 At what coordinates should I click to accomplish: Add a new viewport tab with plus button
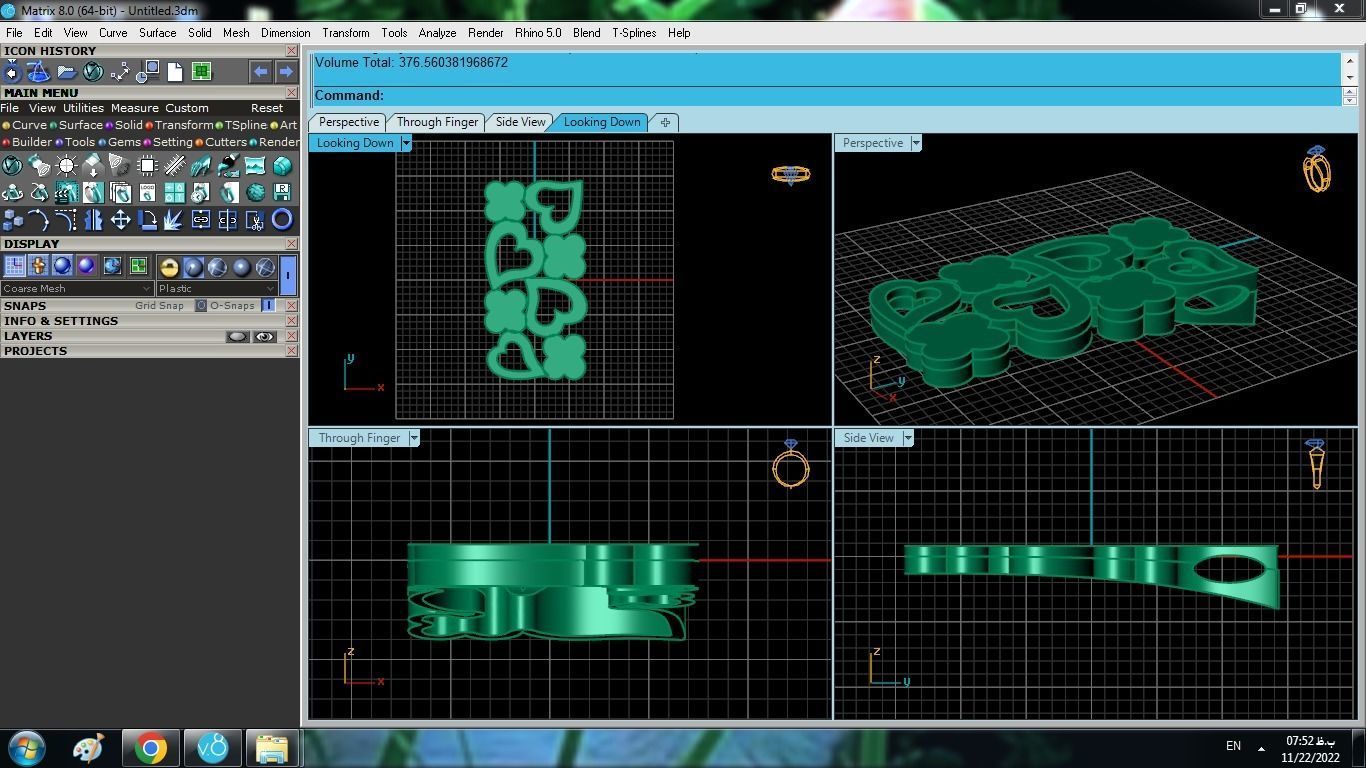[x=665, y=122]
